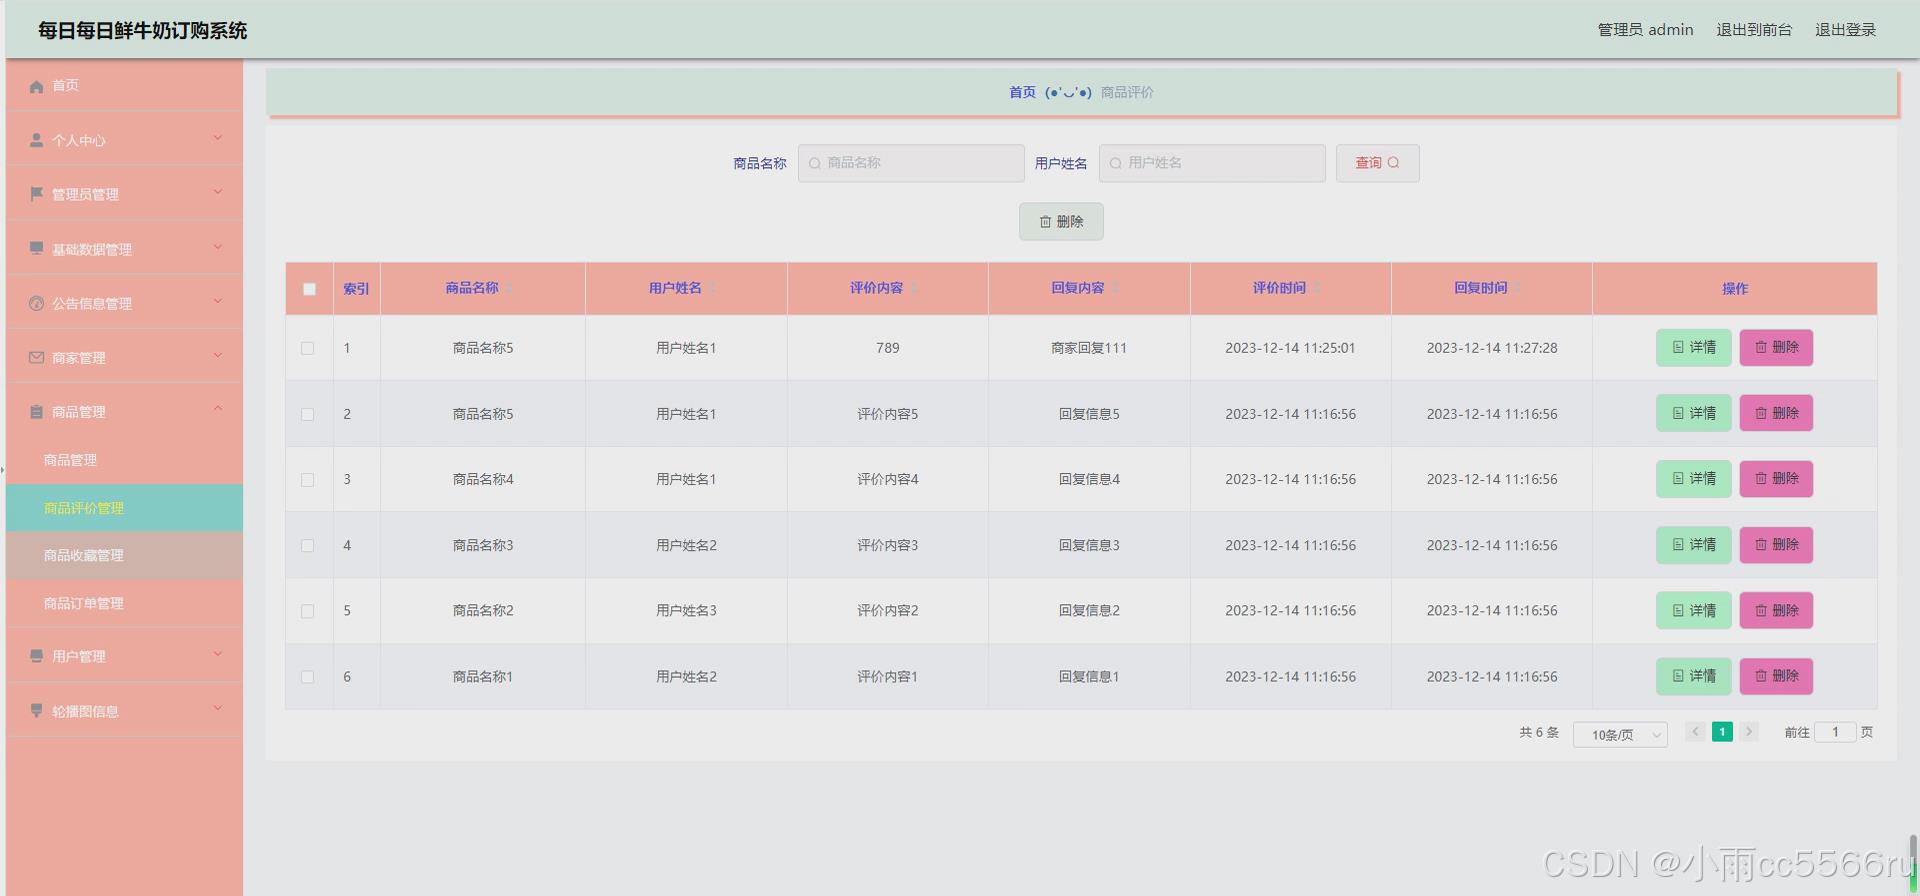Click cell 2023-12-14 11:25:01

[x=1290, y=348]
